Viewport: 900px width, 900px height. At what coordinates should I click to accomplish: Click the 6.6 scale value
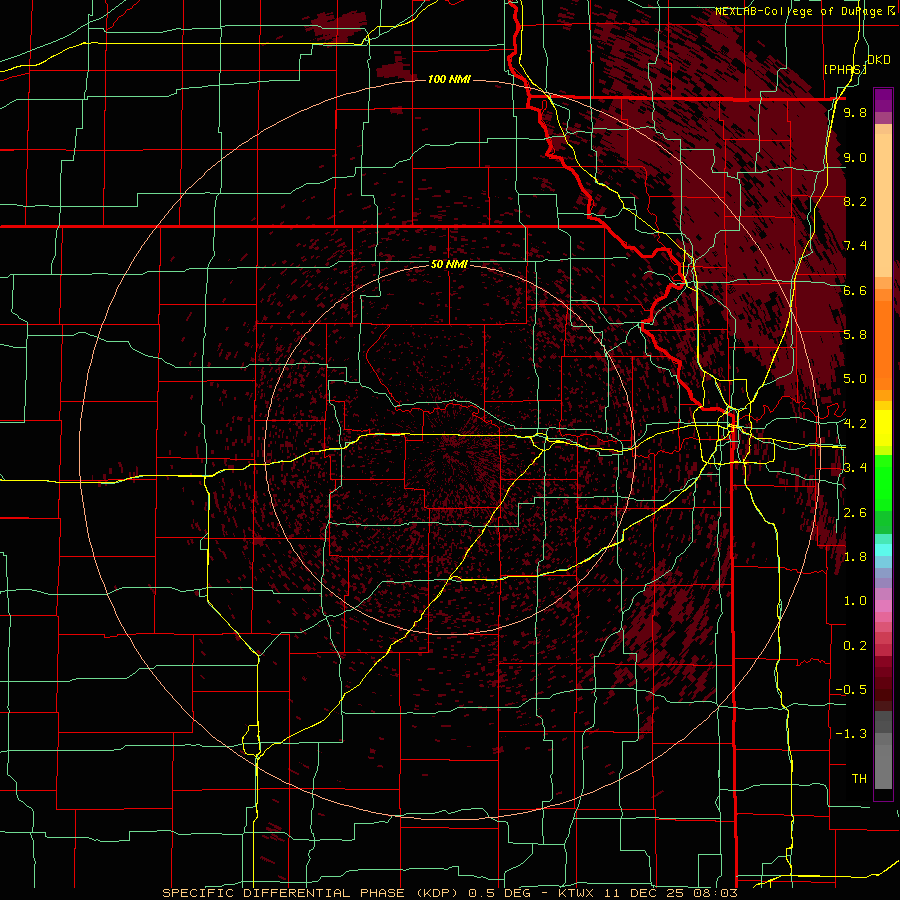(x=855, y=291)
